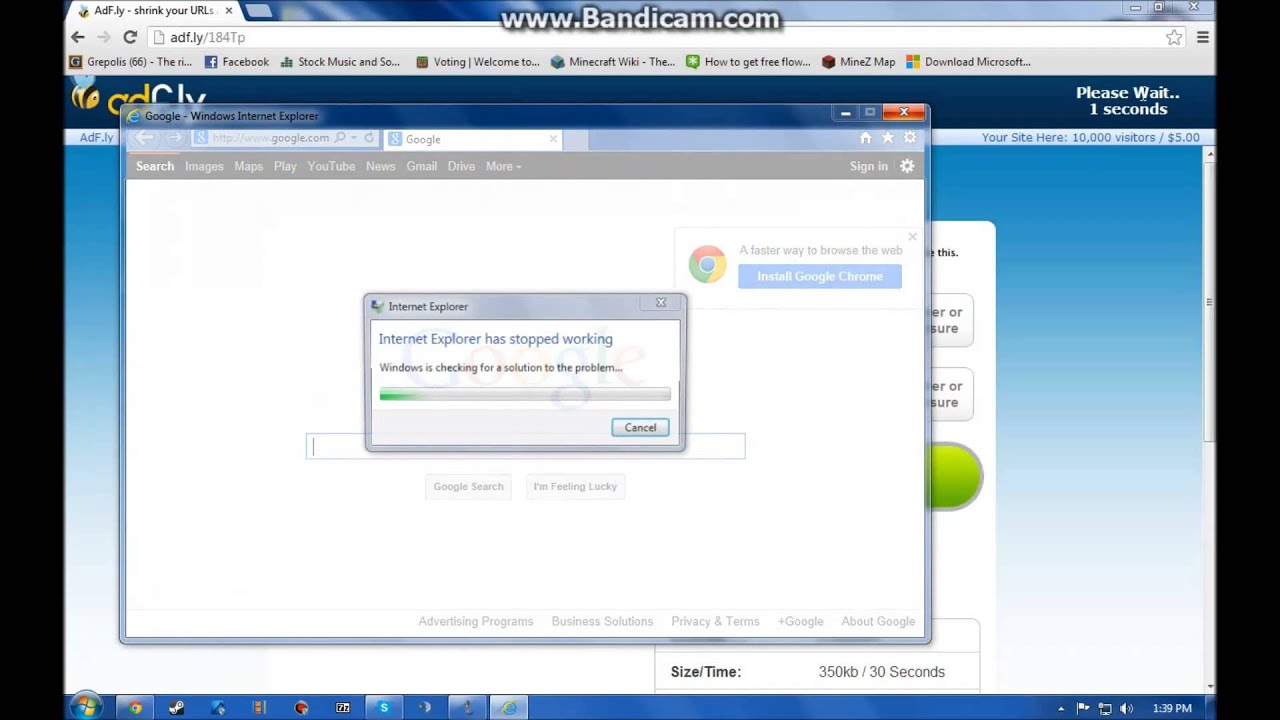Screen dimensions: 1280x720
Task: Open the Business Solutions footer link
Action: coord(602,621)
